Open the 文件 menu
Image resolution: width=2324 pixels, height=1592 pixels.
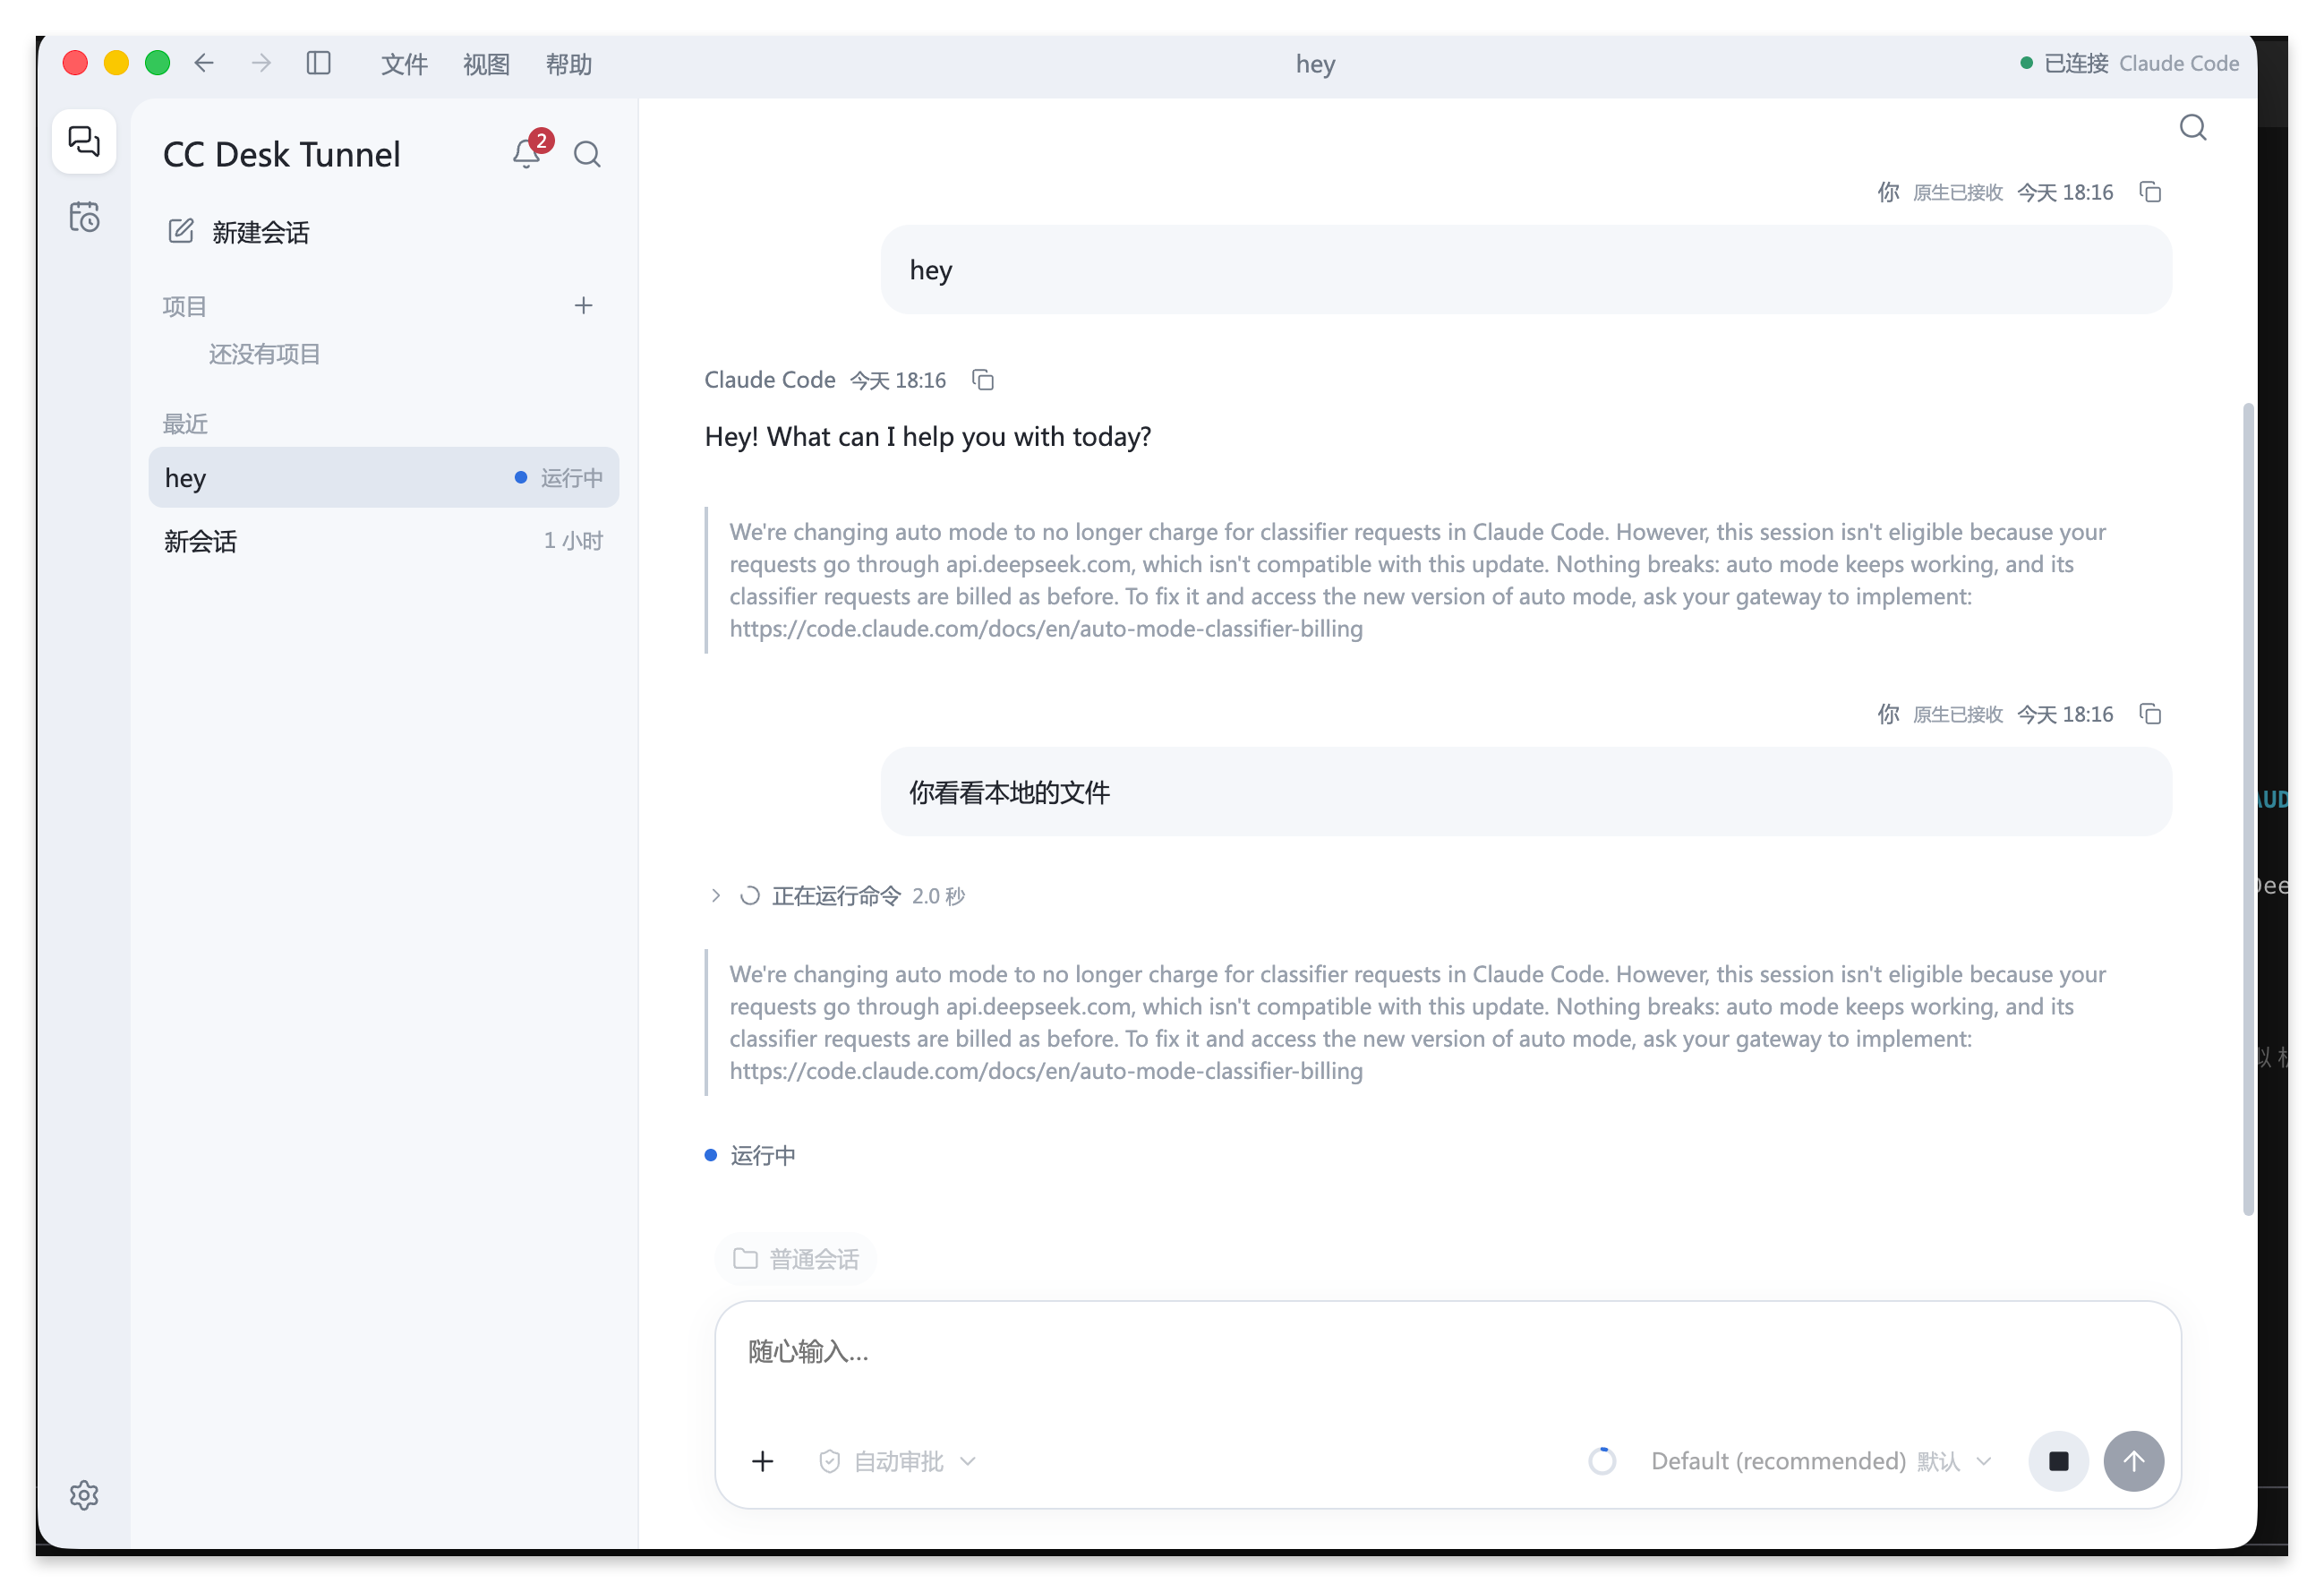pos(404,64)
